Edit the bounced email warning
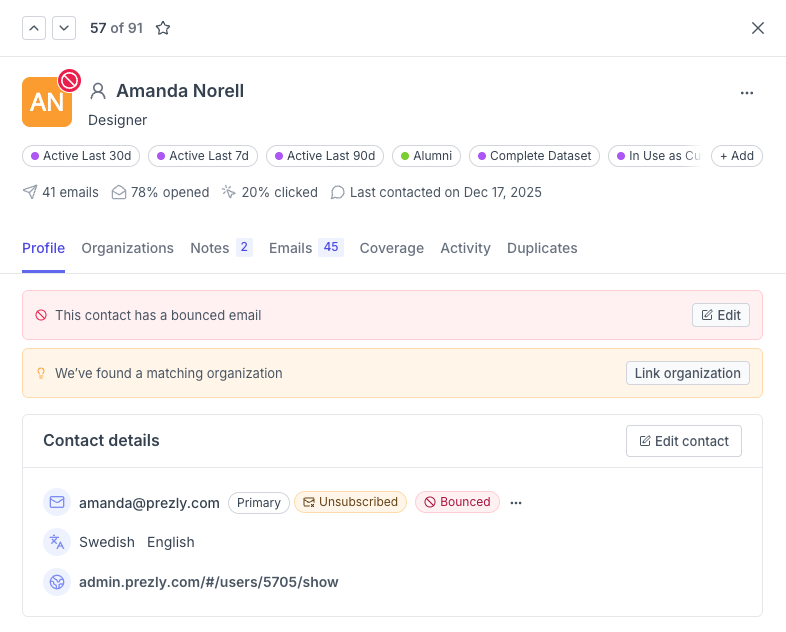 pos(721,315)
